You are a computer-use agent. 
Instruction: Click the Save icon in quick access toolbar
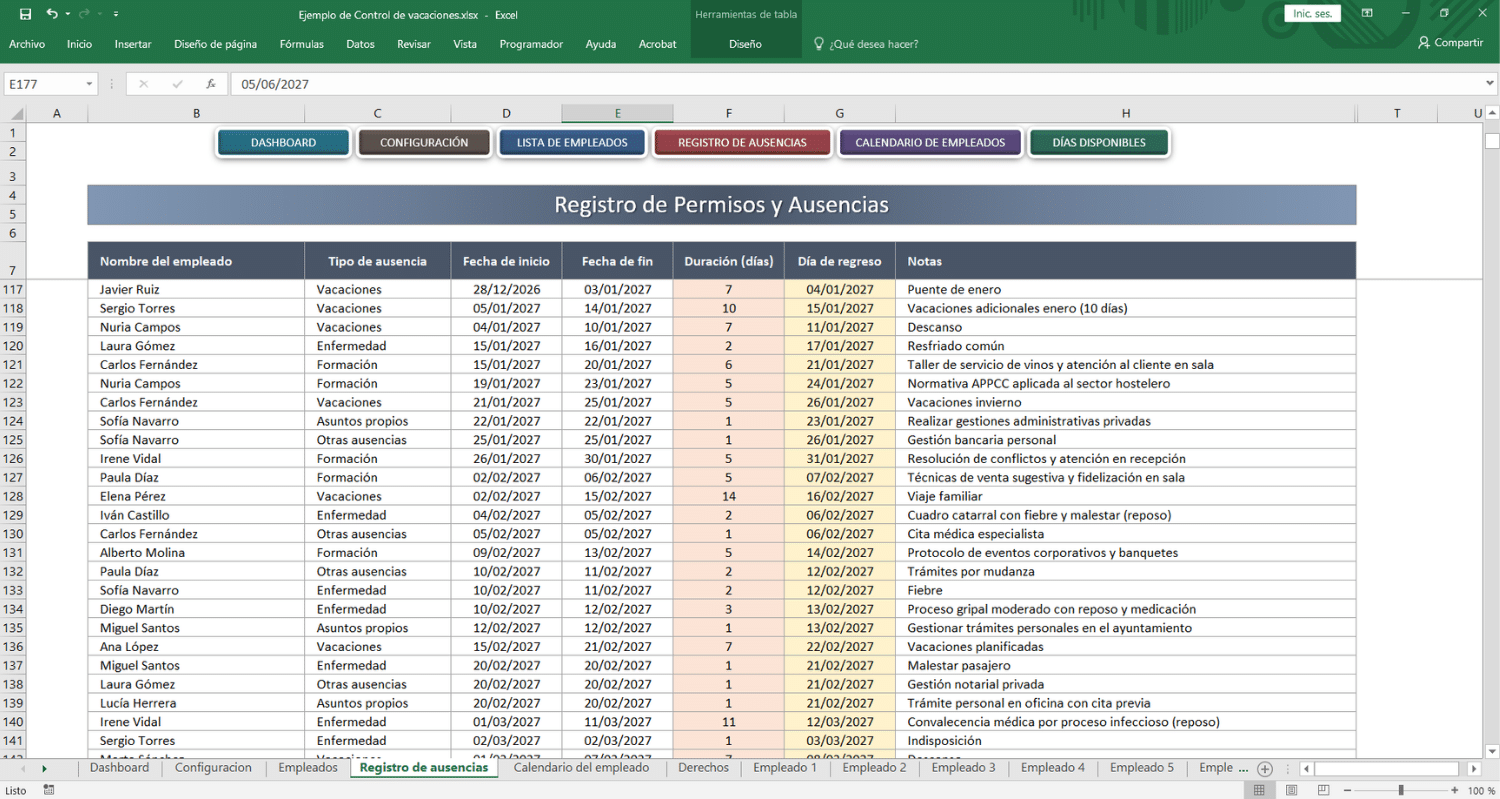[25, 14]
